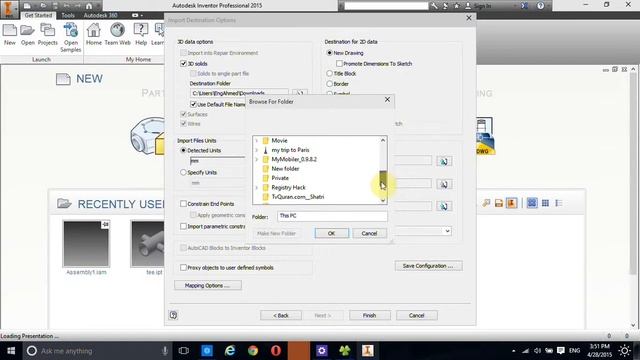This screenshot has width=640, height=360.
Task: Enable Import parametric constraints checkbox
Action: click(183, 226)
